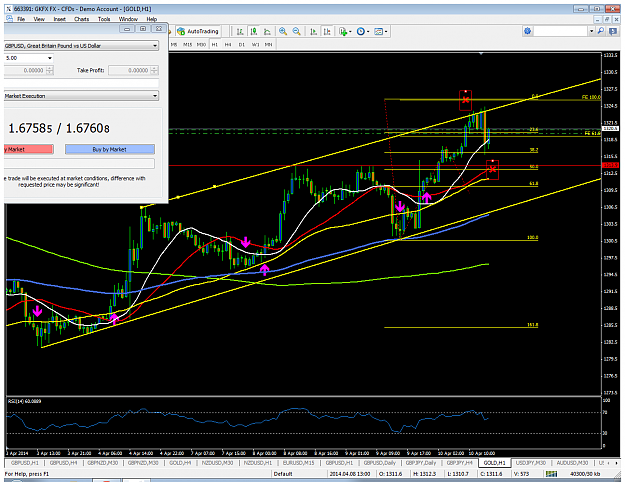This screenshot has height=482, width=625.
Task: Switch to the GBPUSD,H4 chart tab
Action: 63,463
